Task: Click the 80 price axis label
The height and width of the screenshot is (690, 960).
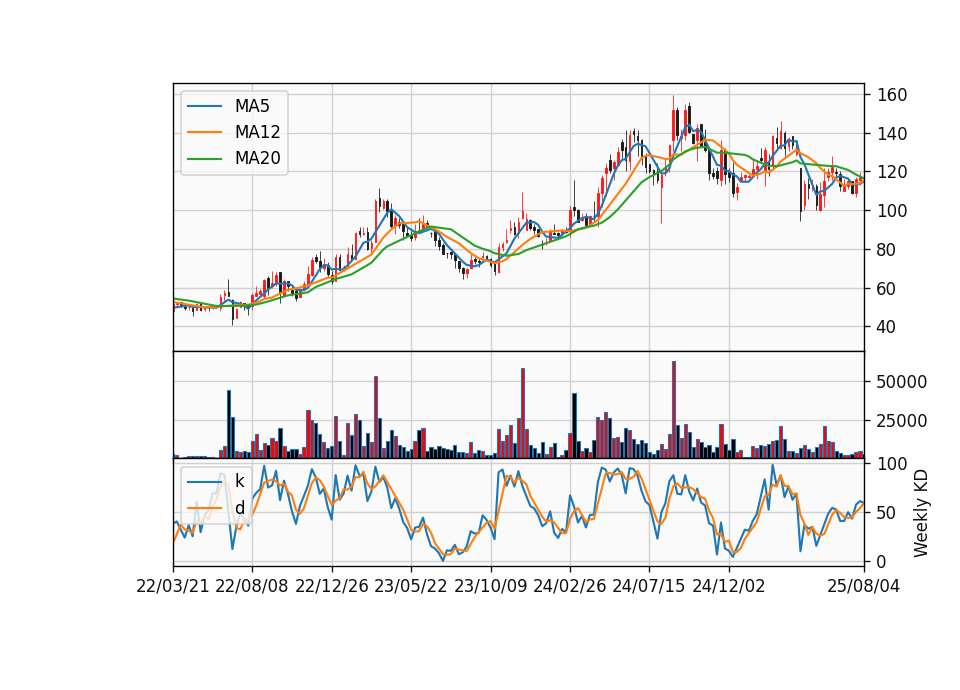Action: click(x=887, y=250)
